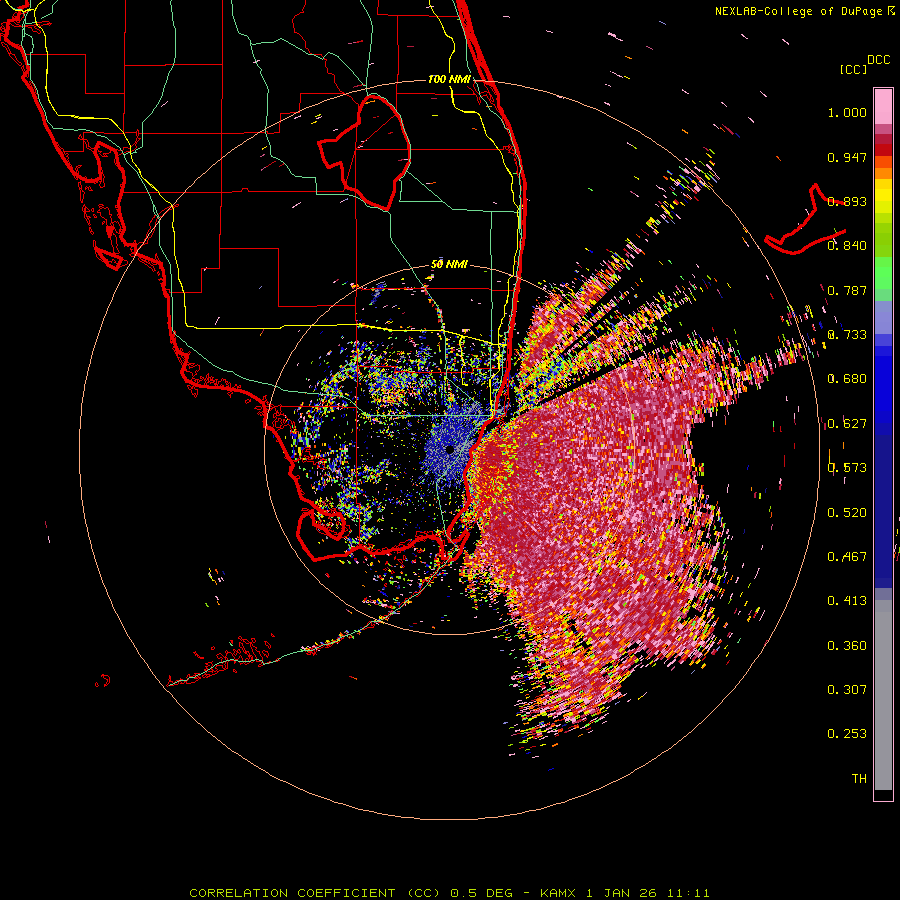Viewport: 900px width, 900px height.
Task: Click the 0.467 scale value
Action: pyautogui.click(x=847, y=557)
